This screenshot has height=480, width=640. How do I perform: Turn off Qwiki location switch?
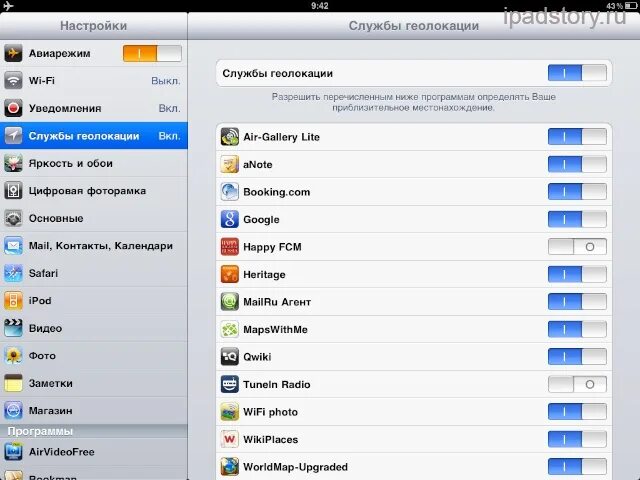577,357
